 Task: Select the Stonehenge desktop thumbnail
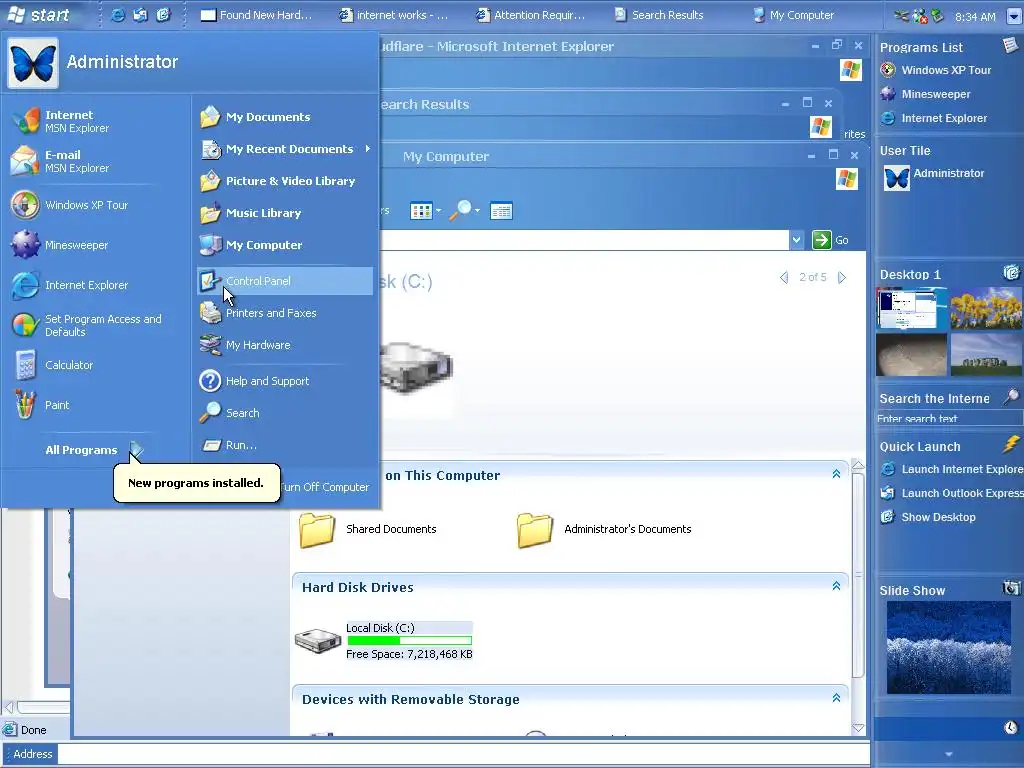click(x=986, y=355)
